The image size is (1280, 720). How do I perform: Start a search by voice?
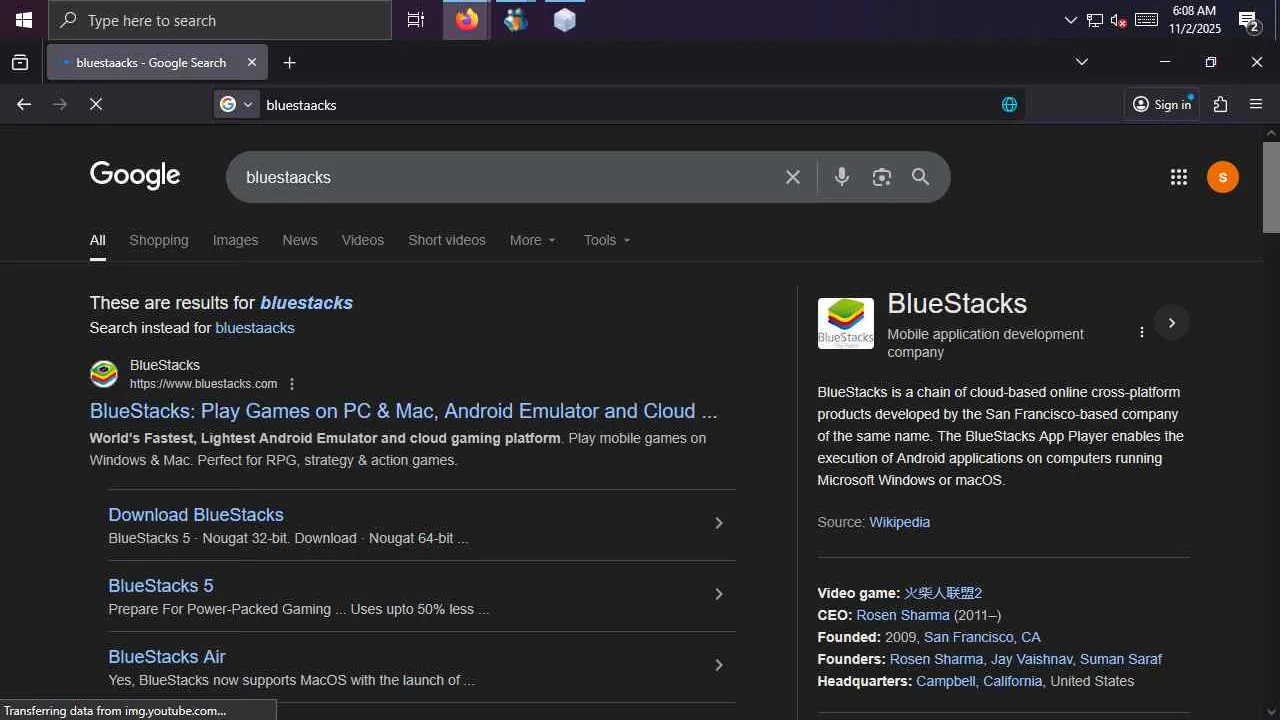click(x=842, y=177)
